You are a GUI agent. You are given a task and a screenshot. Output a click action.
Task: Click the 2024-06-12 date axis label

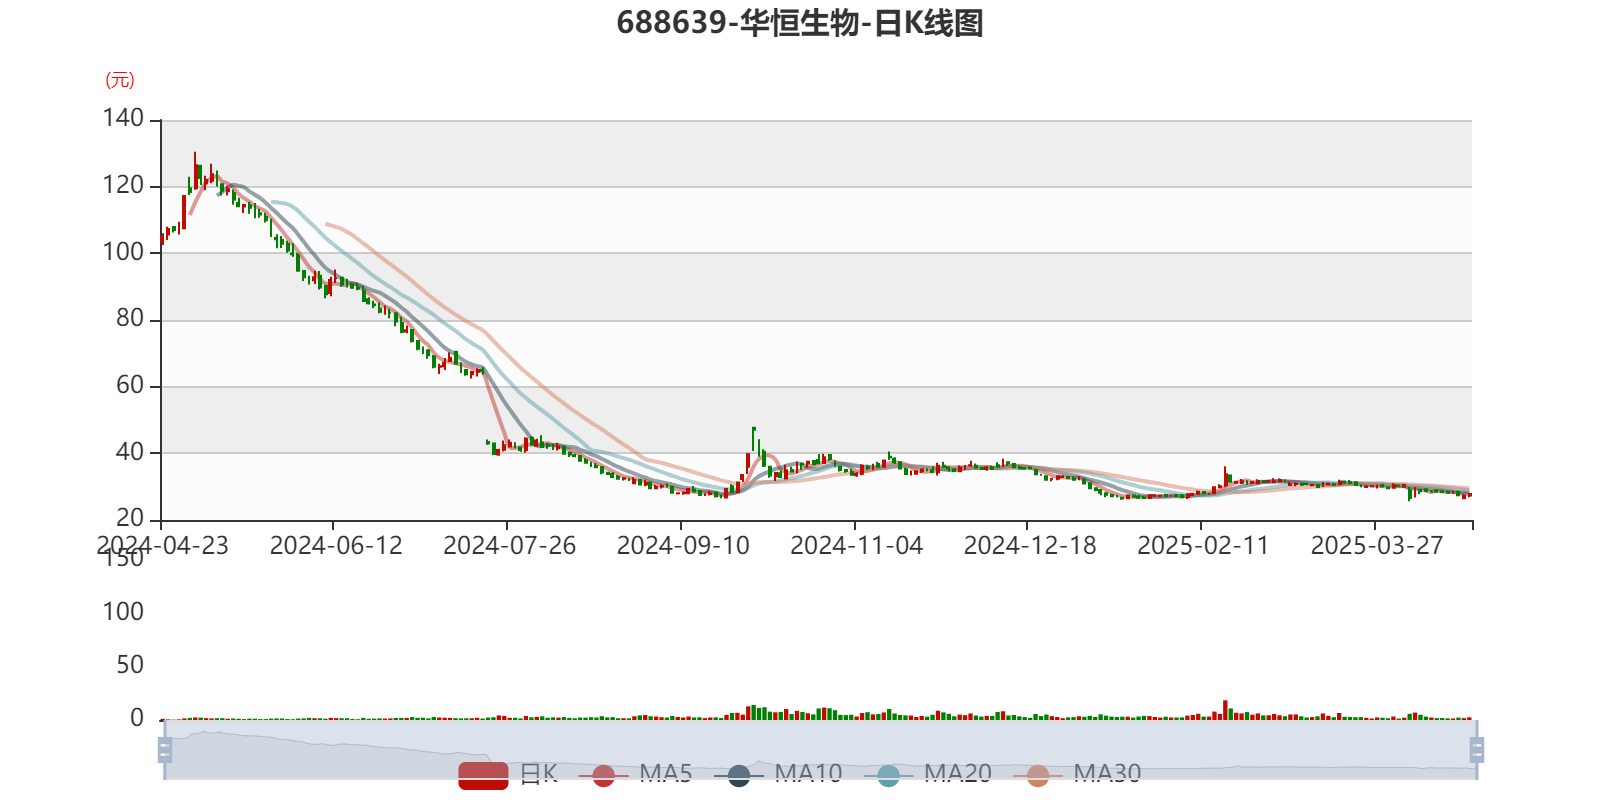[336, 546]
